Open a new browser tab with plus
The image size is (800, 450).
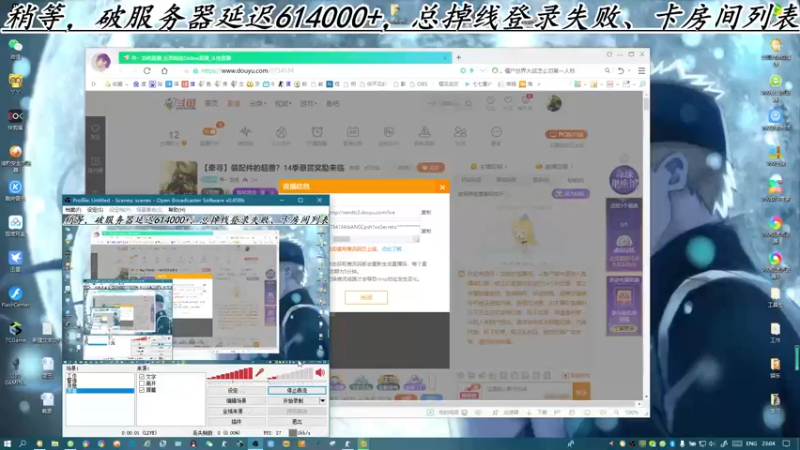tap(458, 57)
